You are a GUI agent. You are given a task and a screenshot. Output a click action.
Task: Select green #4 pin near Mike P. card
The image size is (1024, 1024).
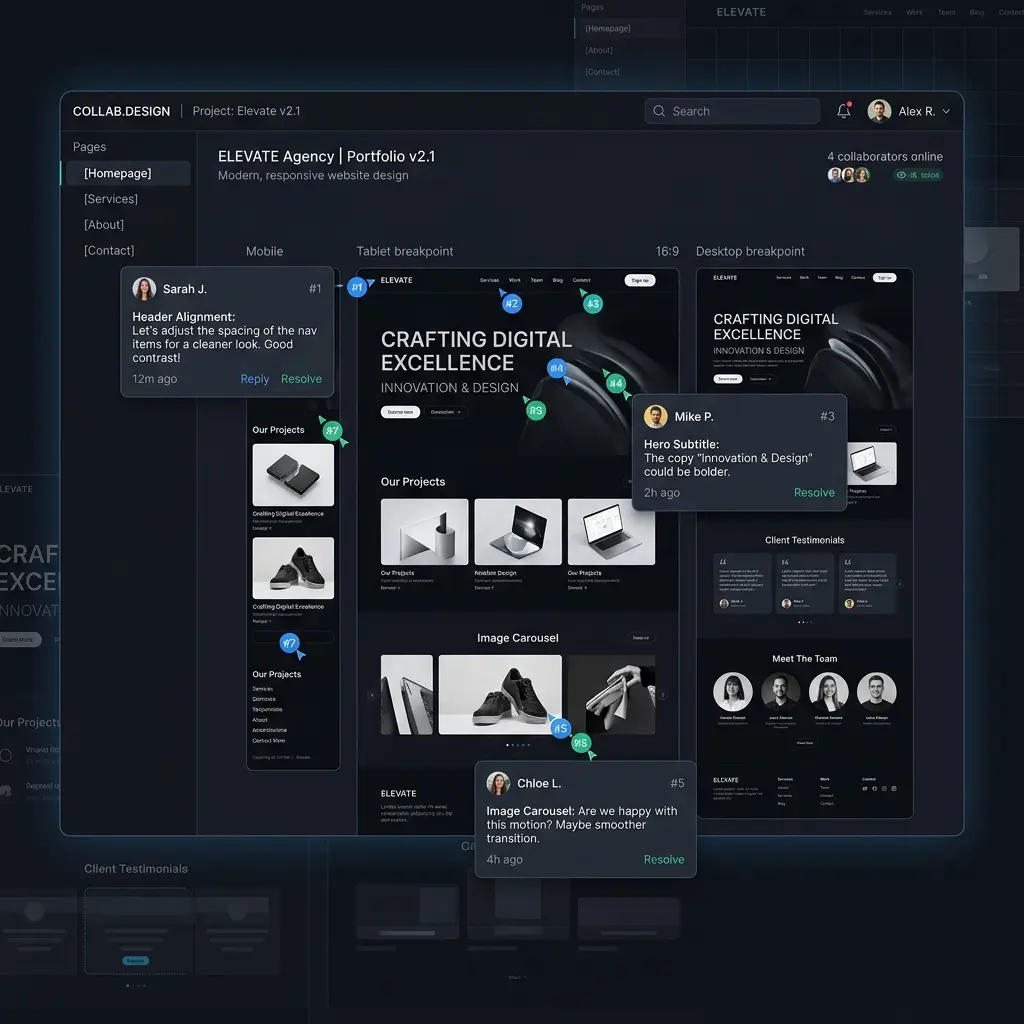tap(615, 383)
